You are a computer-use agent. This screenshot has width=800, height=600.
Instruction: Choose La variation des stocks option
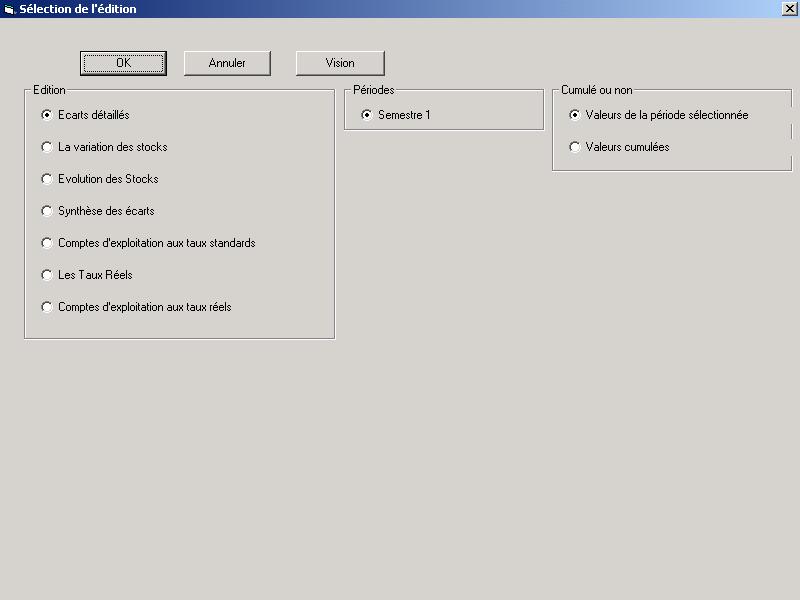(x=104, y=147)
